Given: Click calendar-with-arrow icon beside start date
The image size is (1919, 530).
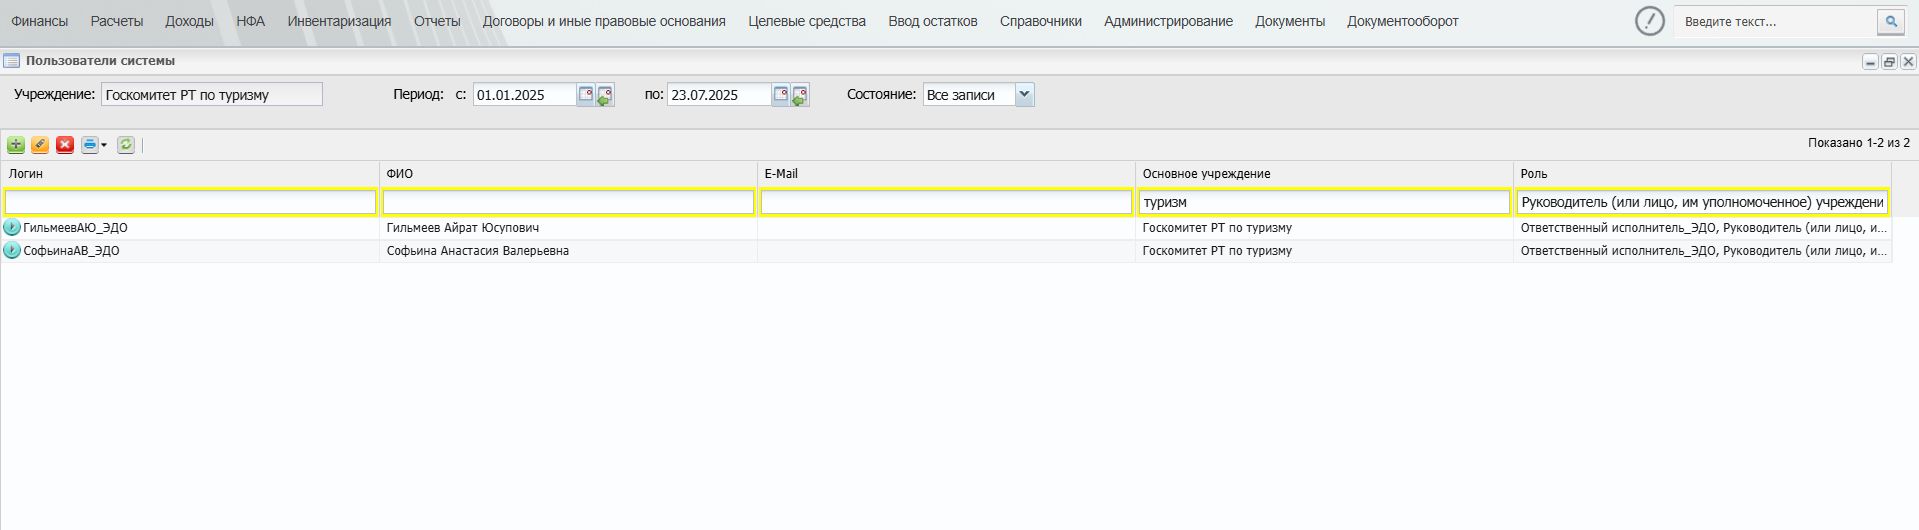Looking at the screenshot, I should 605,96.
